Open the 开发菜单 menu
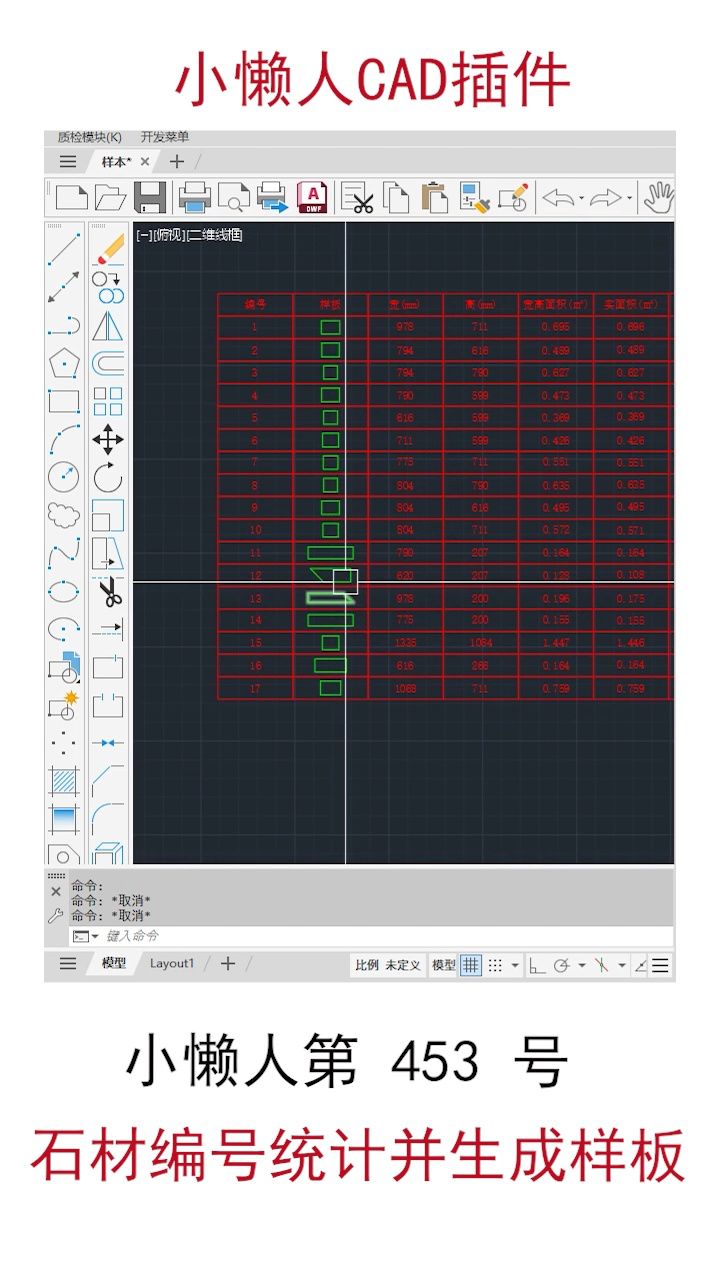Screen dimensions: 720x1280 coord(165,137)
